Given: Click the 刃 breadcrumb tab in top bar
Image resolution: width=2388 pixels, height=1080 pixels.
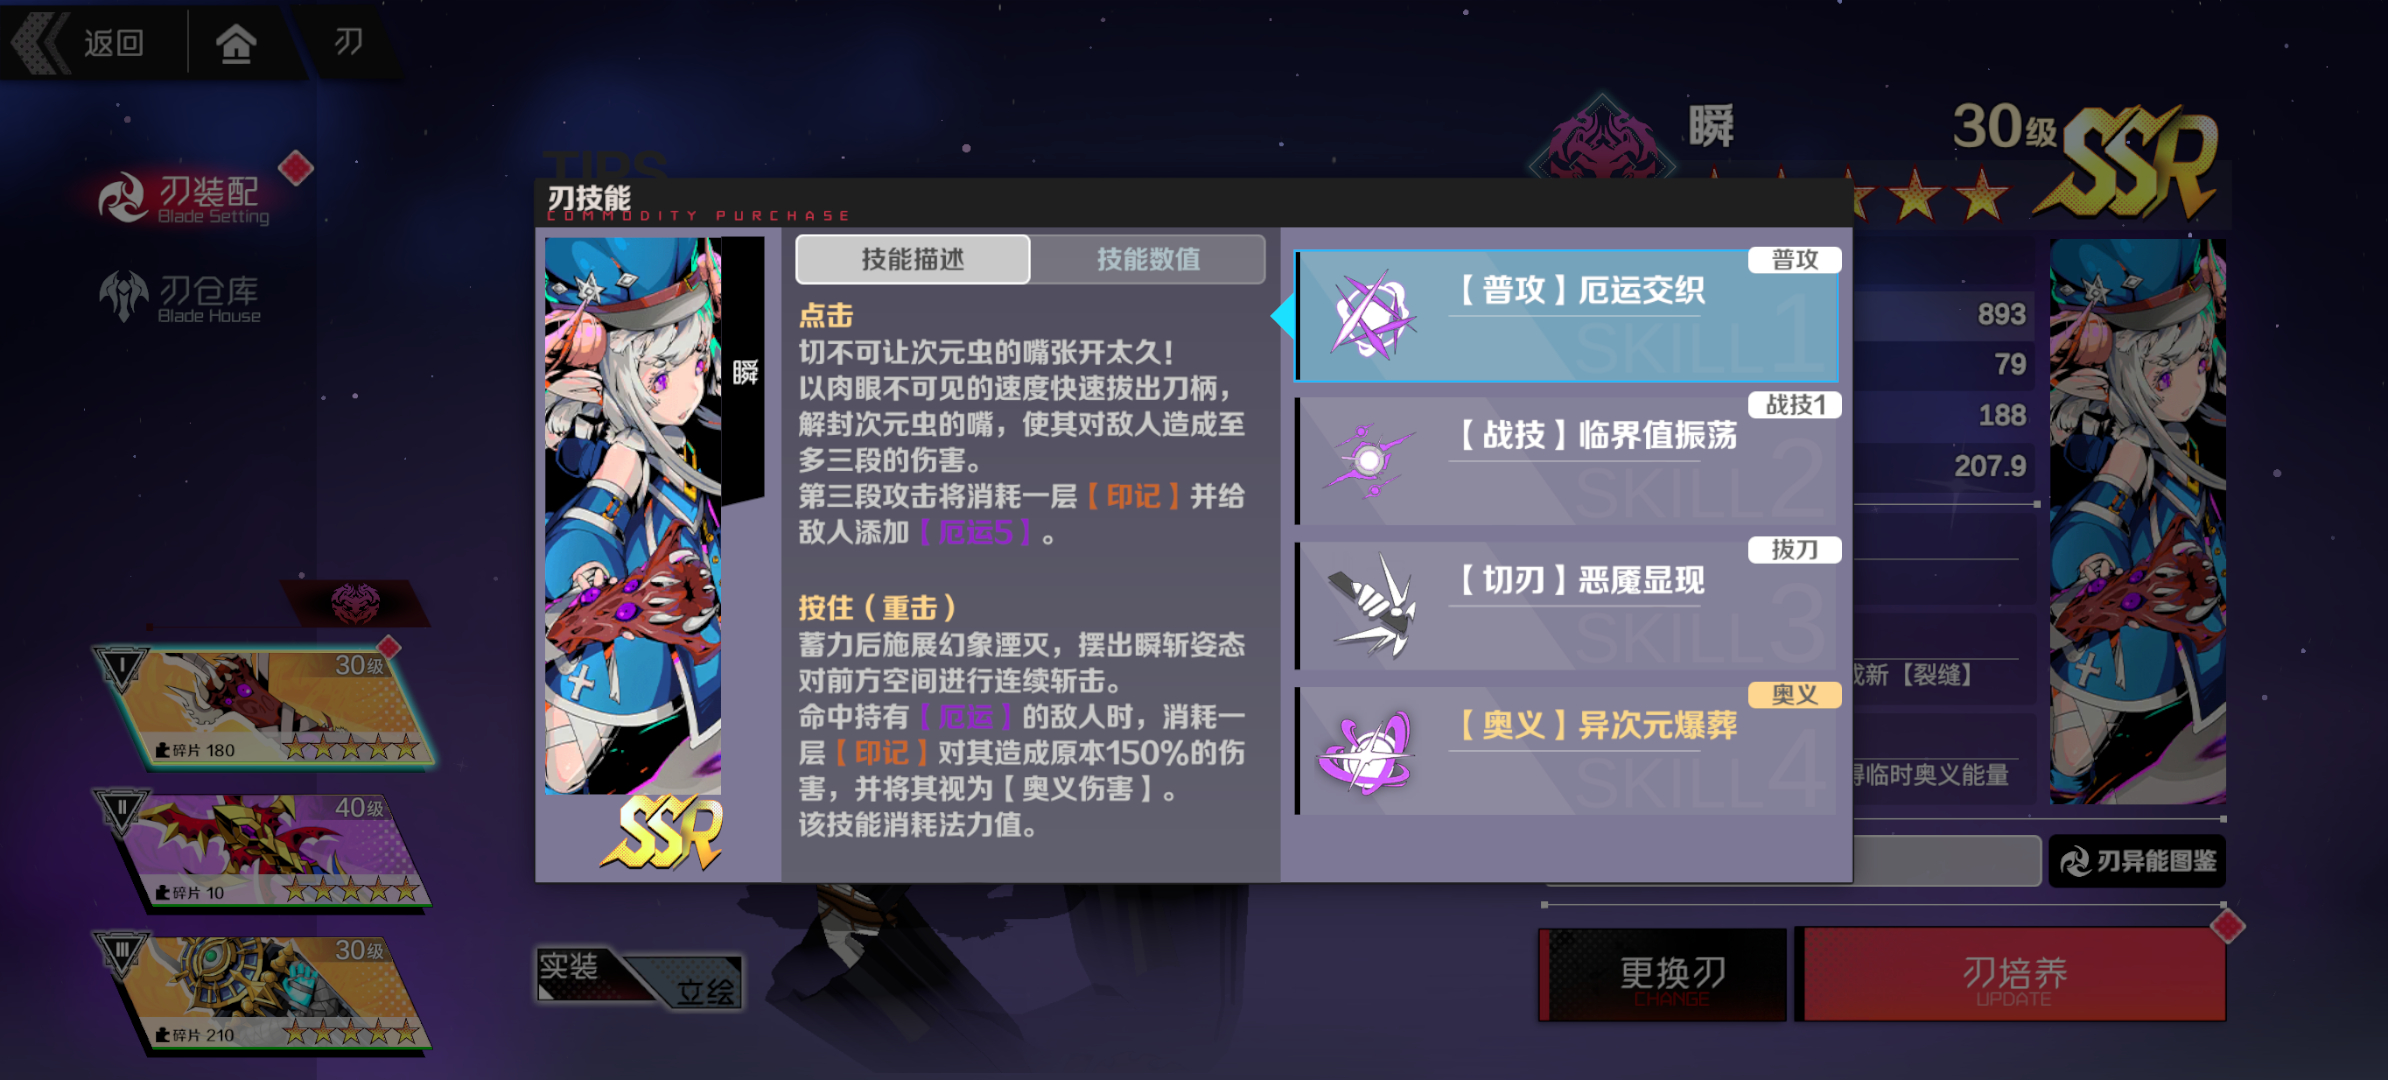Looking at the screenshot, I should (x=348, y=42).
